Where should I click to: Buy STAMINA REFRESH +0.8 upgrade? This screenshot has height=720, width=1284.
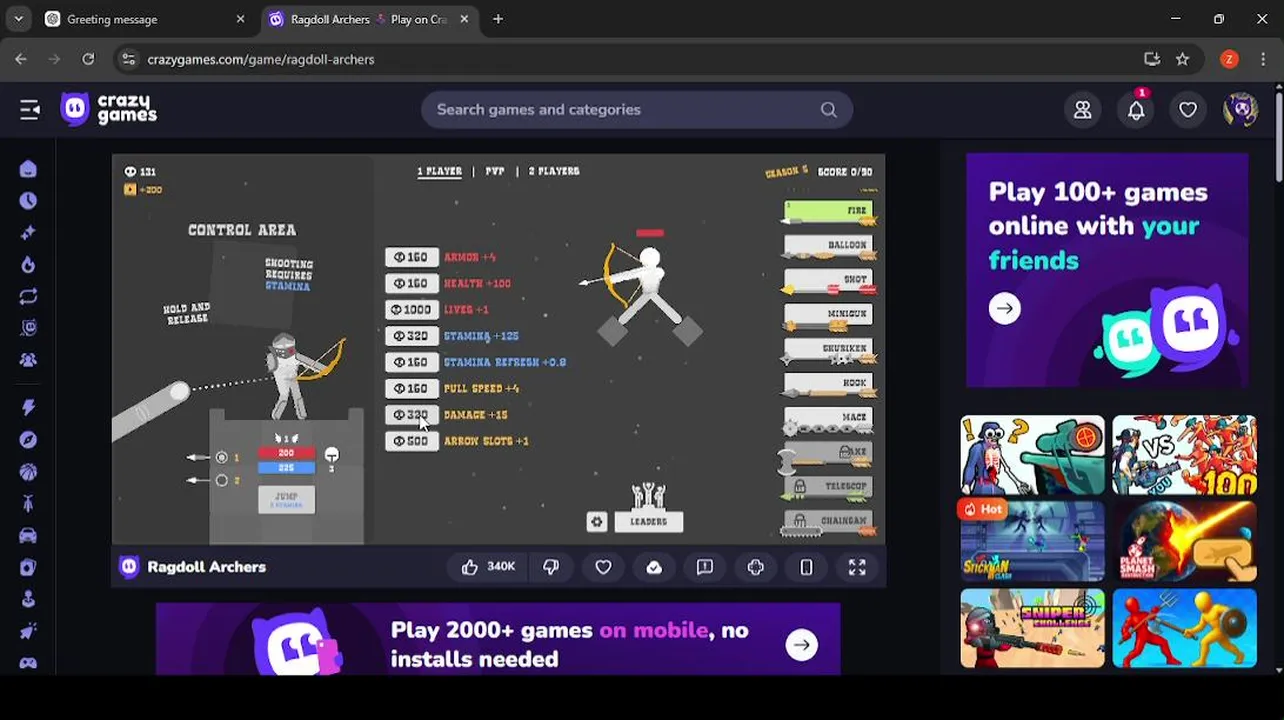pos(412,362)
